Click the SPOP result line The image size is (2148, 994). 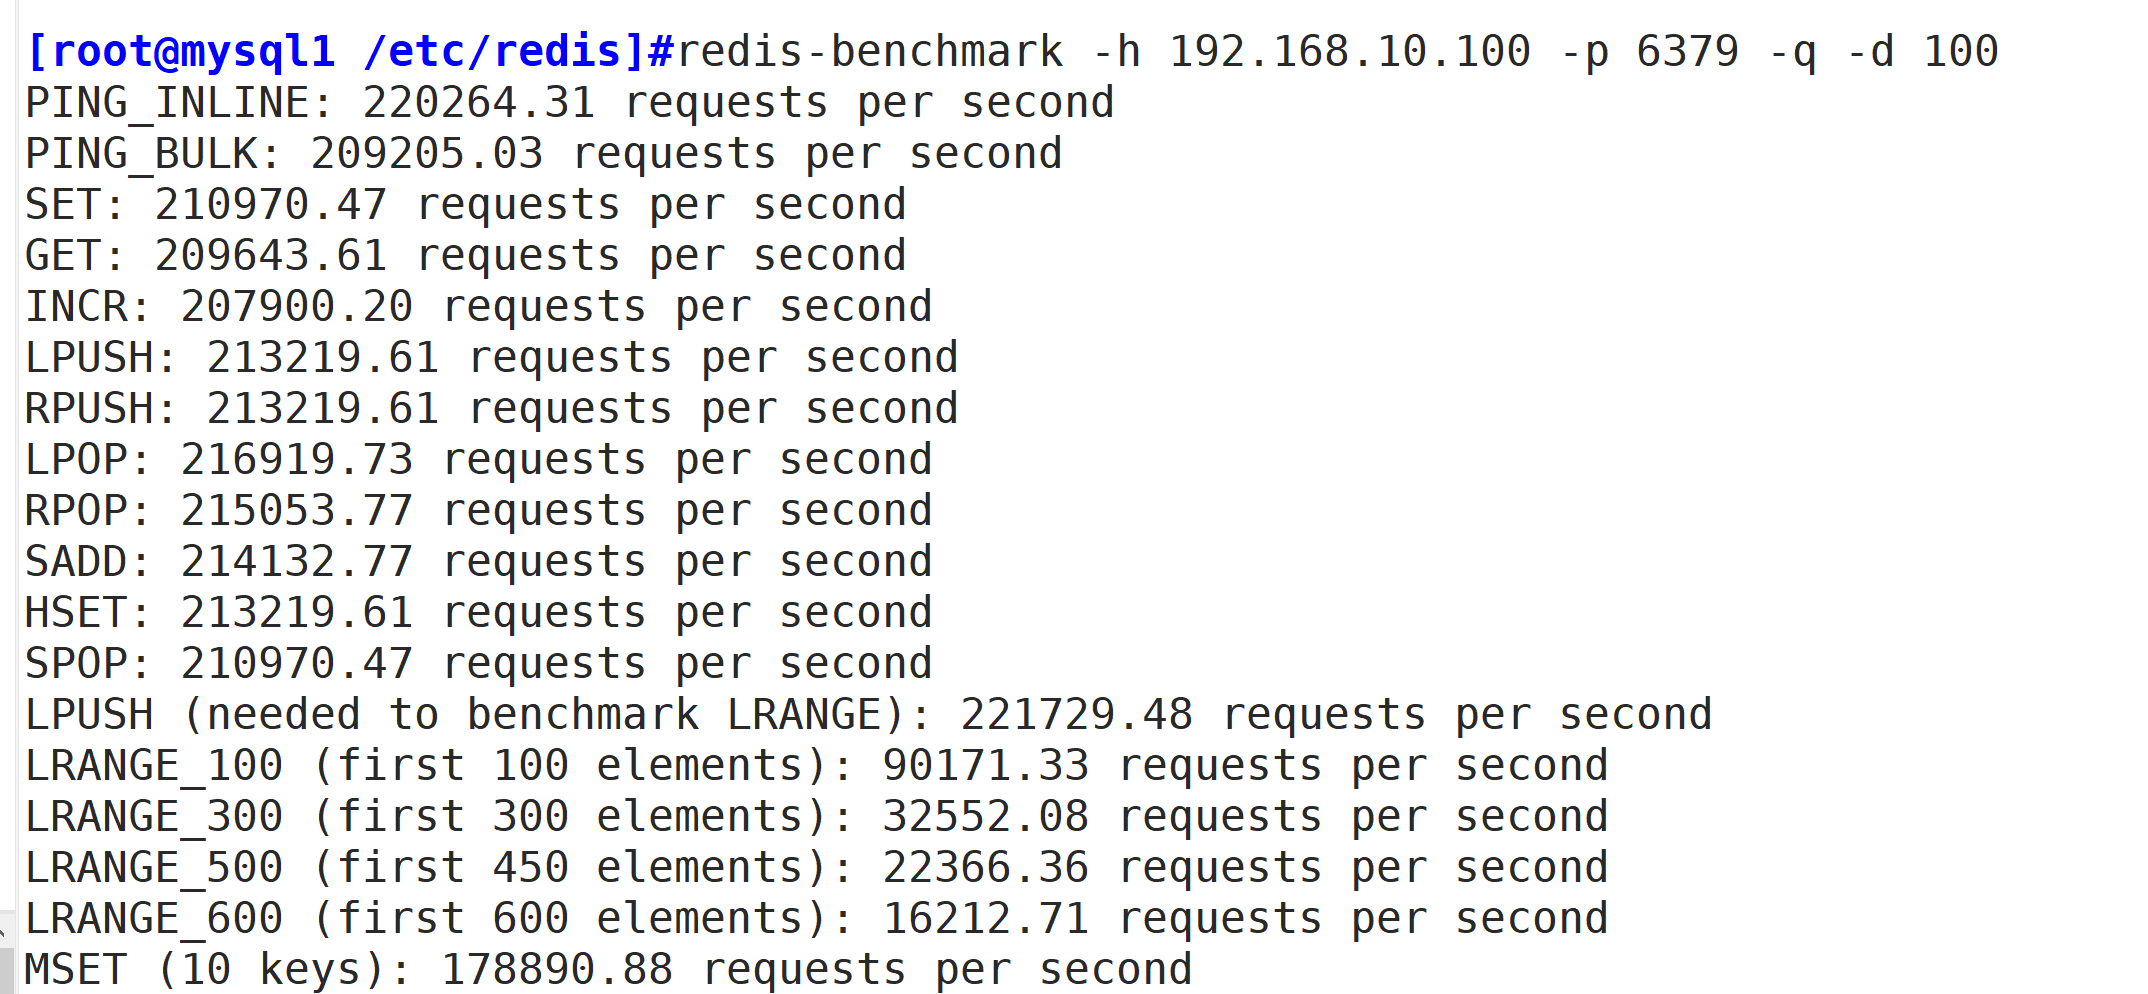[x=479, y=664]
